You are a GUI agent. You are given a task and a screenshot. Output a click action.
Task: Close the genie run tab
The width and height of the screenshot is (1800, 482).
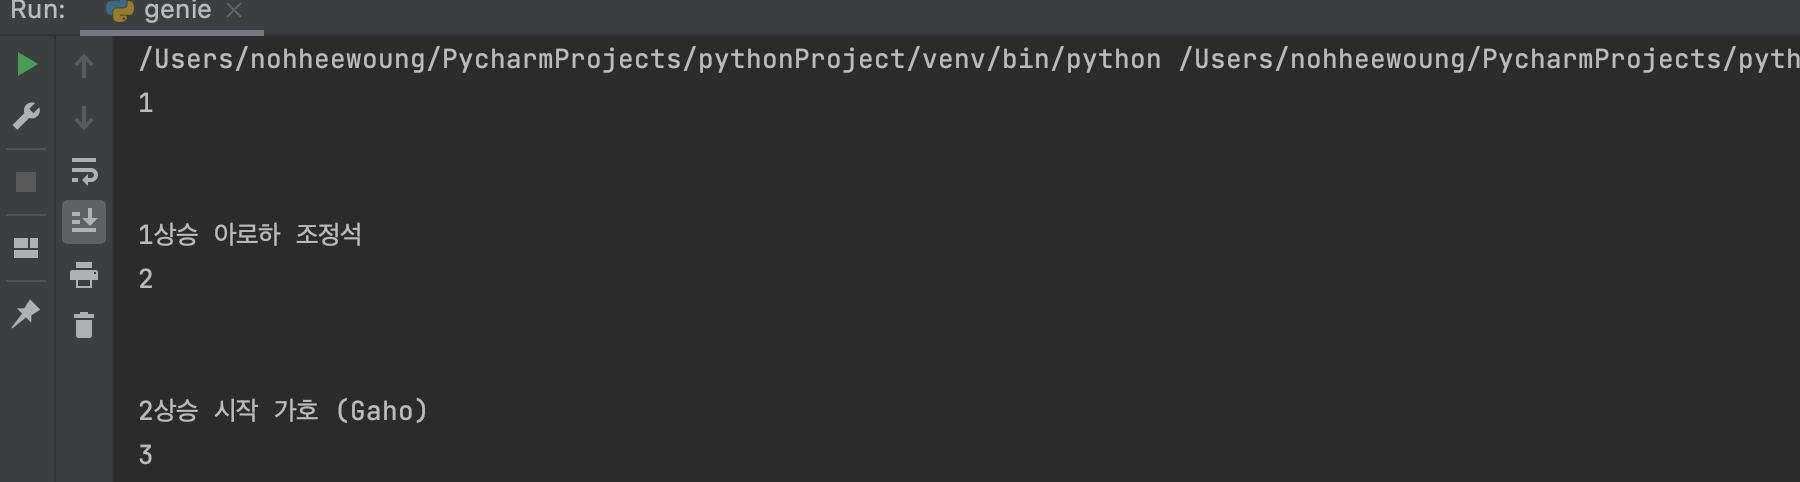234,11
